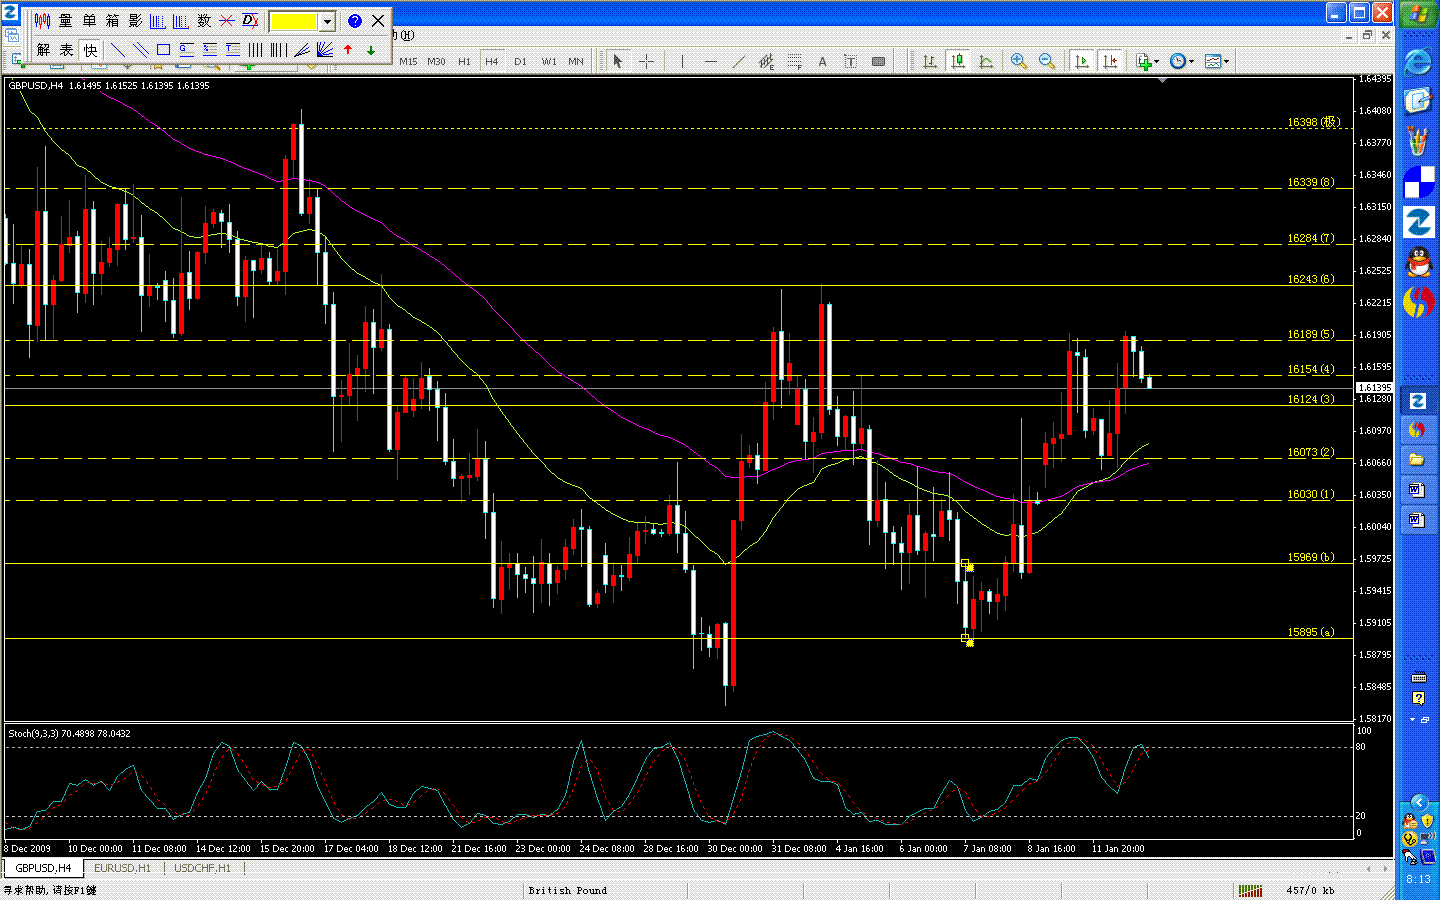Click the 表 button in floating toolbar

[66, 50]
